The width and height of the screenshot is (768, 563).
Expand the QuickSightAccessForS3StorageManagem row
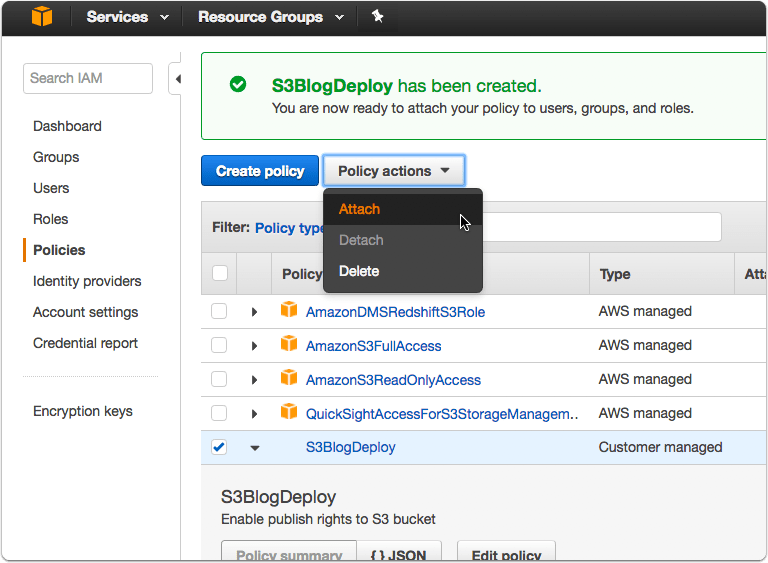point(254,414)
